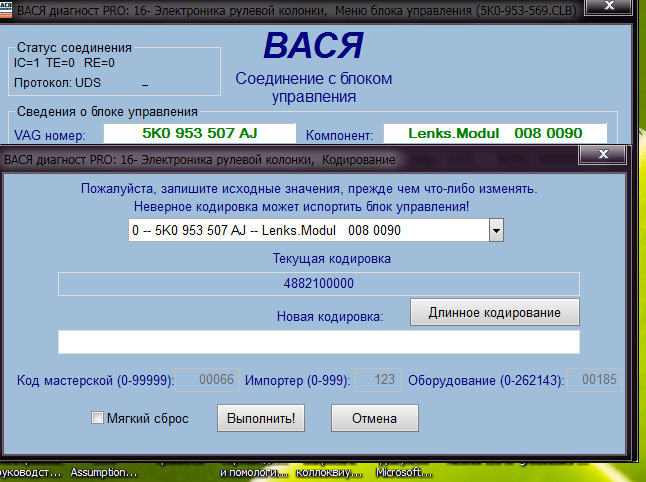Click the current coding value 4882100000
Image resolution: width=646 pixels, height=482 pixels.
(x=318, y=283)
